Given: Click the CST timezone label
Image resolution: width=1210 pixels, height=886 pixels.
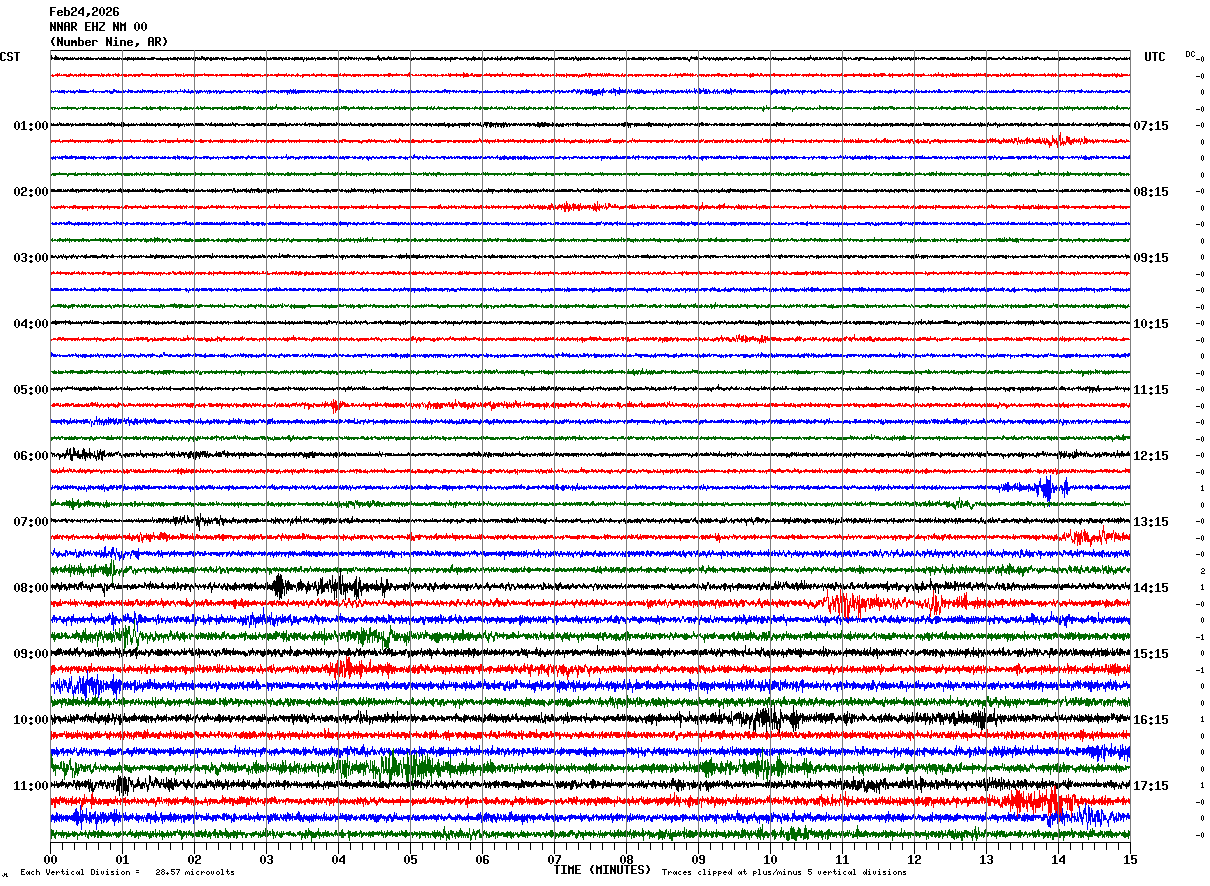Looking at the screenshot, I should coord(10,57).
